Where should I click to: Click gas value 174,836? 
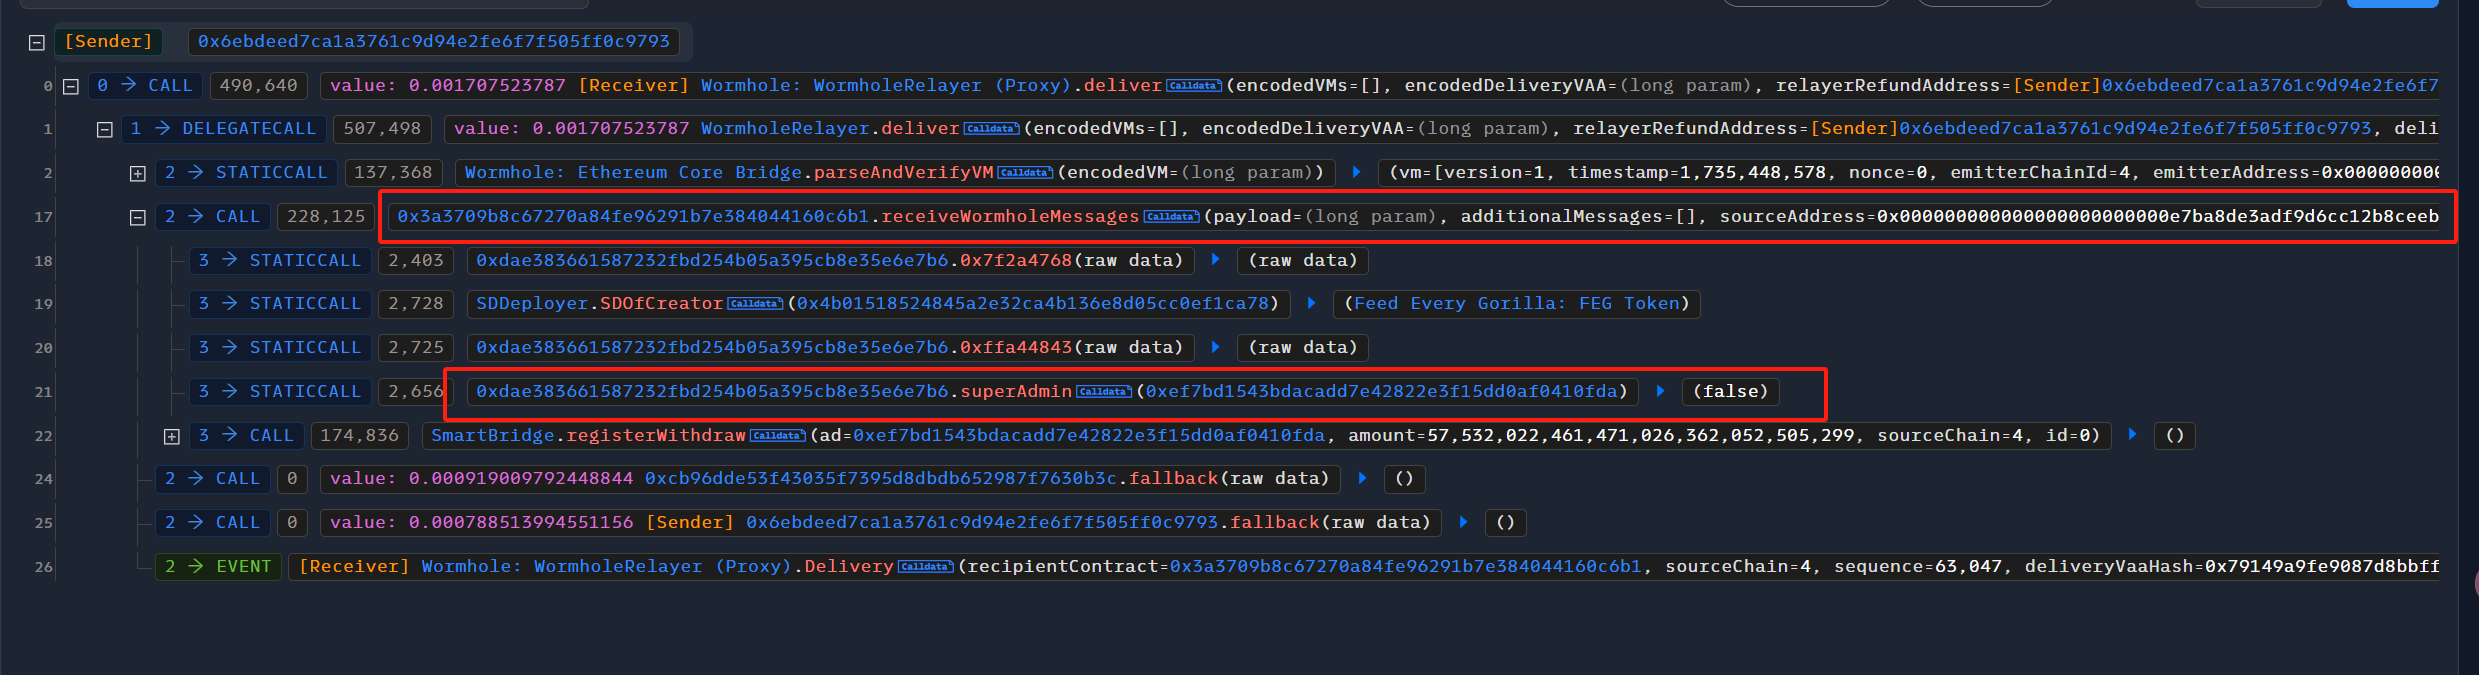[359, 436]
